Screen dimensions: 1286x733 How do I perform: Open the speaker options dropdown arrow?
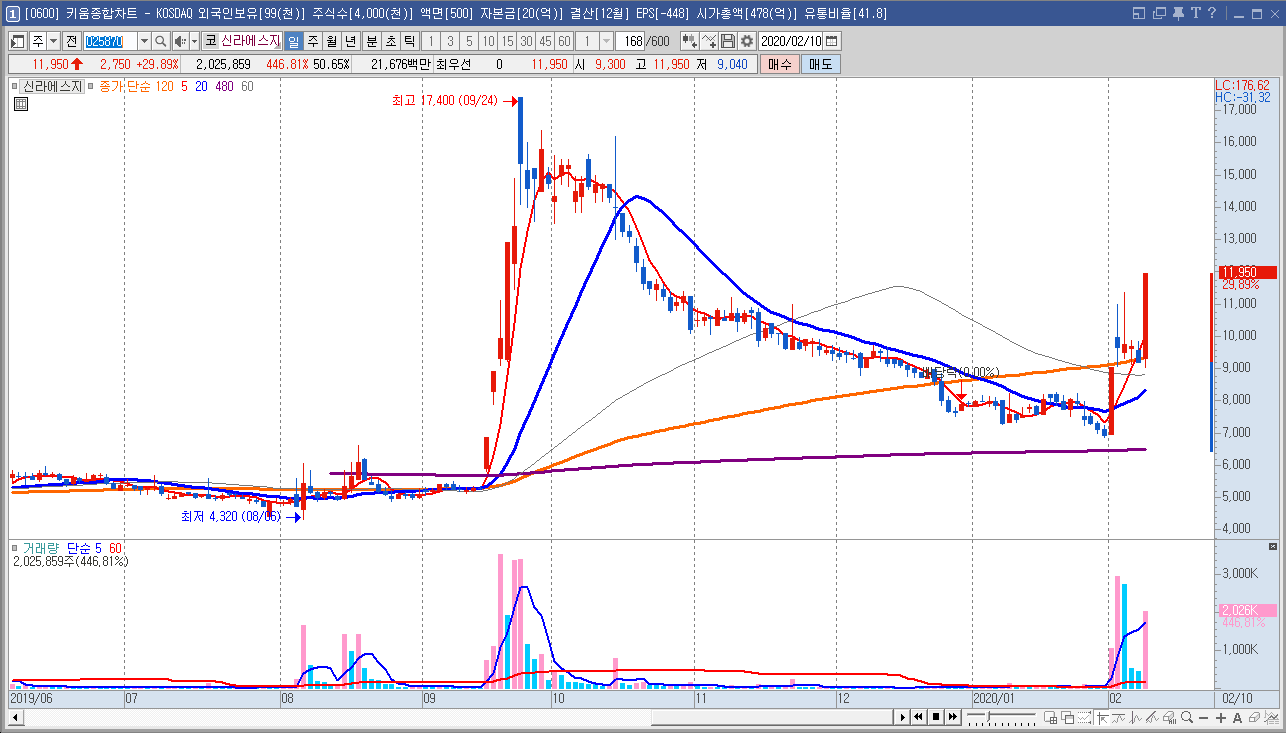(x=194, y=41)
